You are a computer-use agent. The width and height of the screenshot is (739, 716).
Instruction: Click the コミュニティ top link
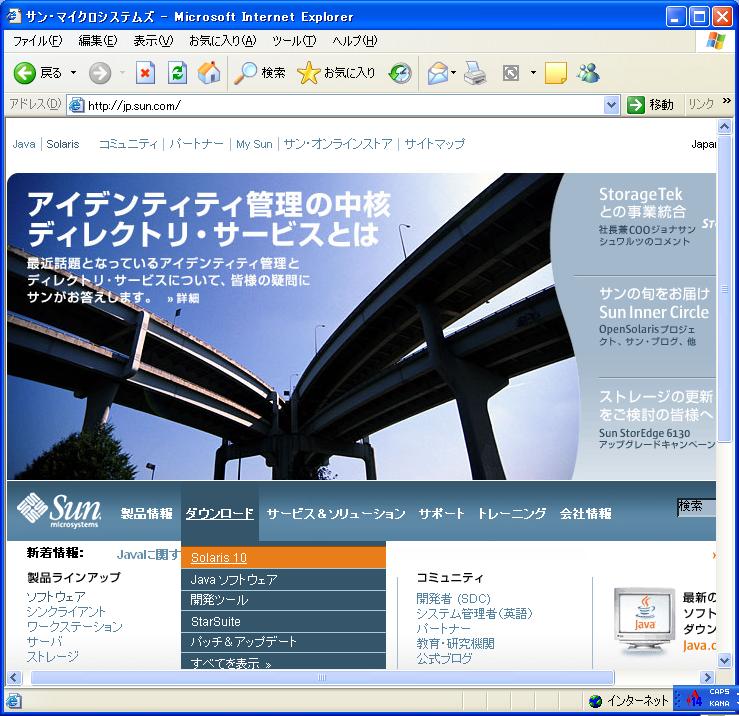128,144
